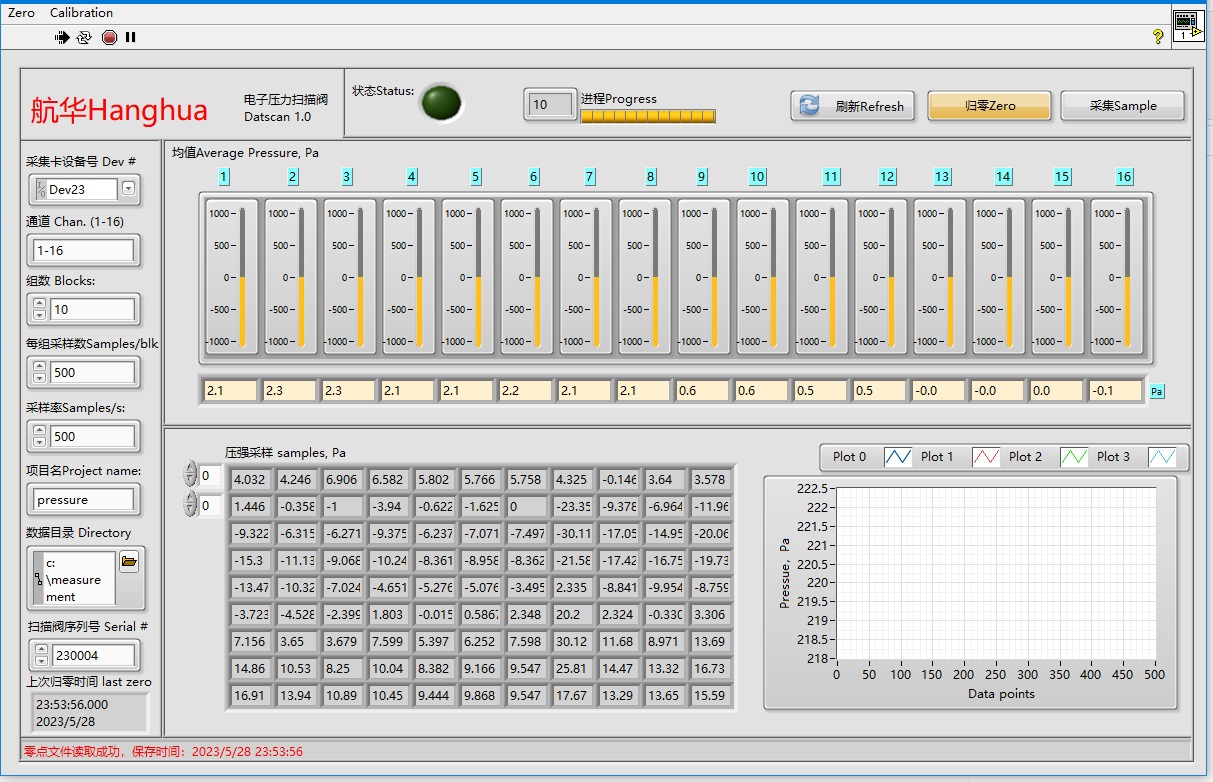Viewport: 1213px width, 782px height.
Task: Click the Run Continuously toolbar icon
Action: [x=84, y=37]
